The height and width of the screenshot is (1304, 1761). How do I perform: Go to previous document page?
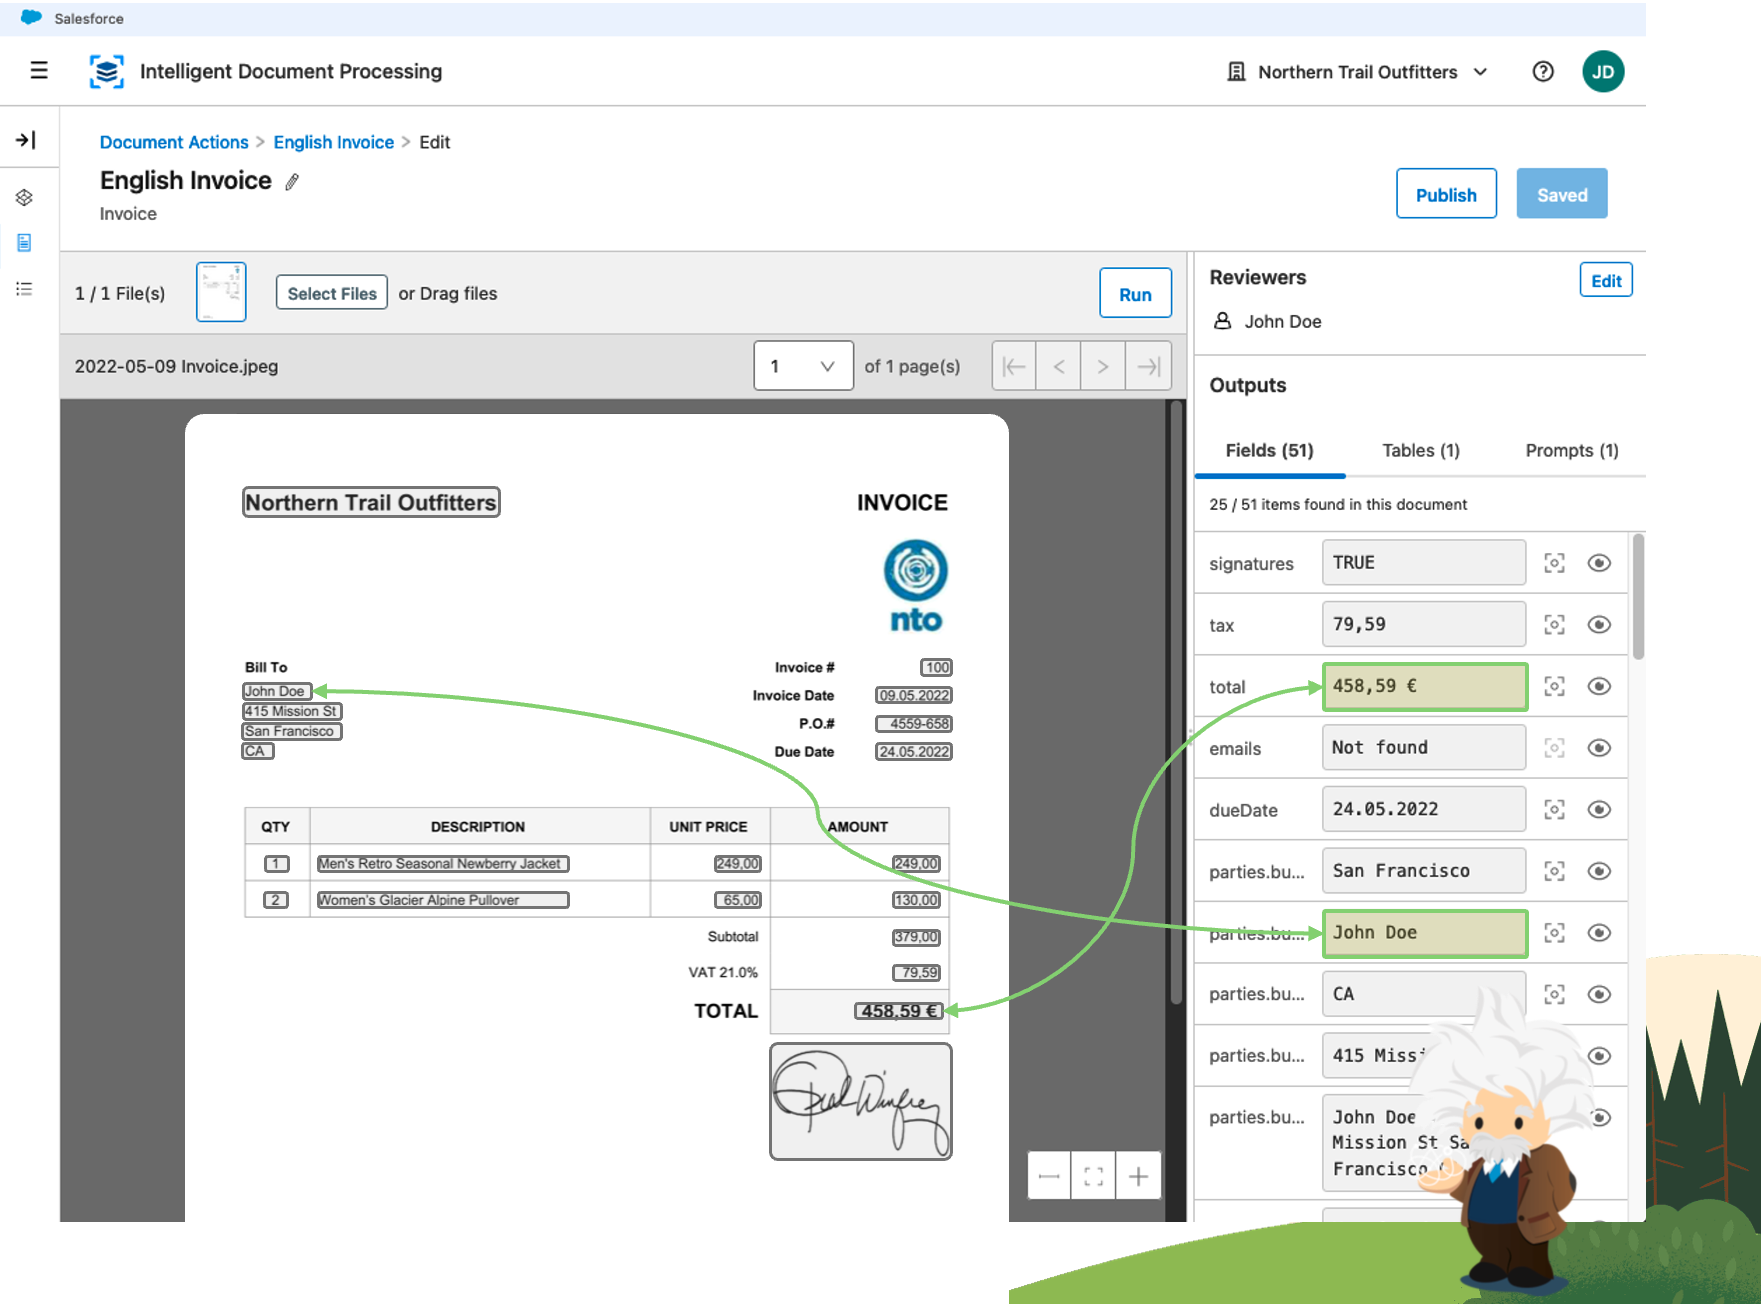click(x=1059, y=366)
